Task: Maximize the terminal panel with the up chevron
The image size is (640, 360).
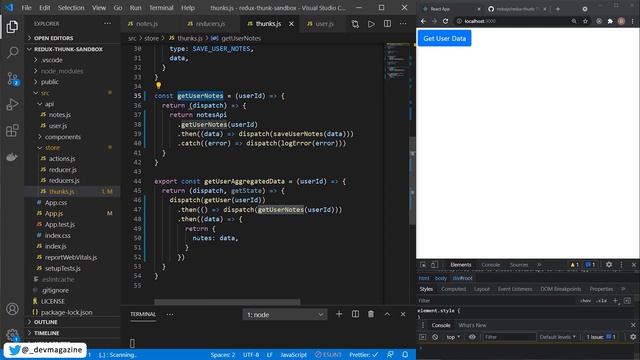Action: (x=387, y=314)
